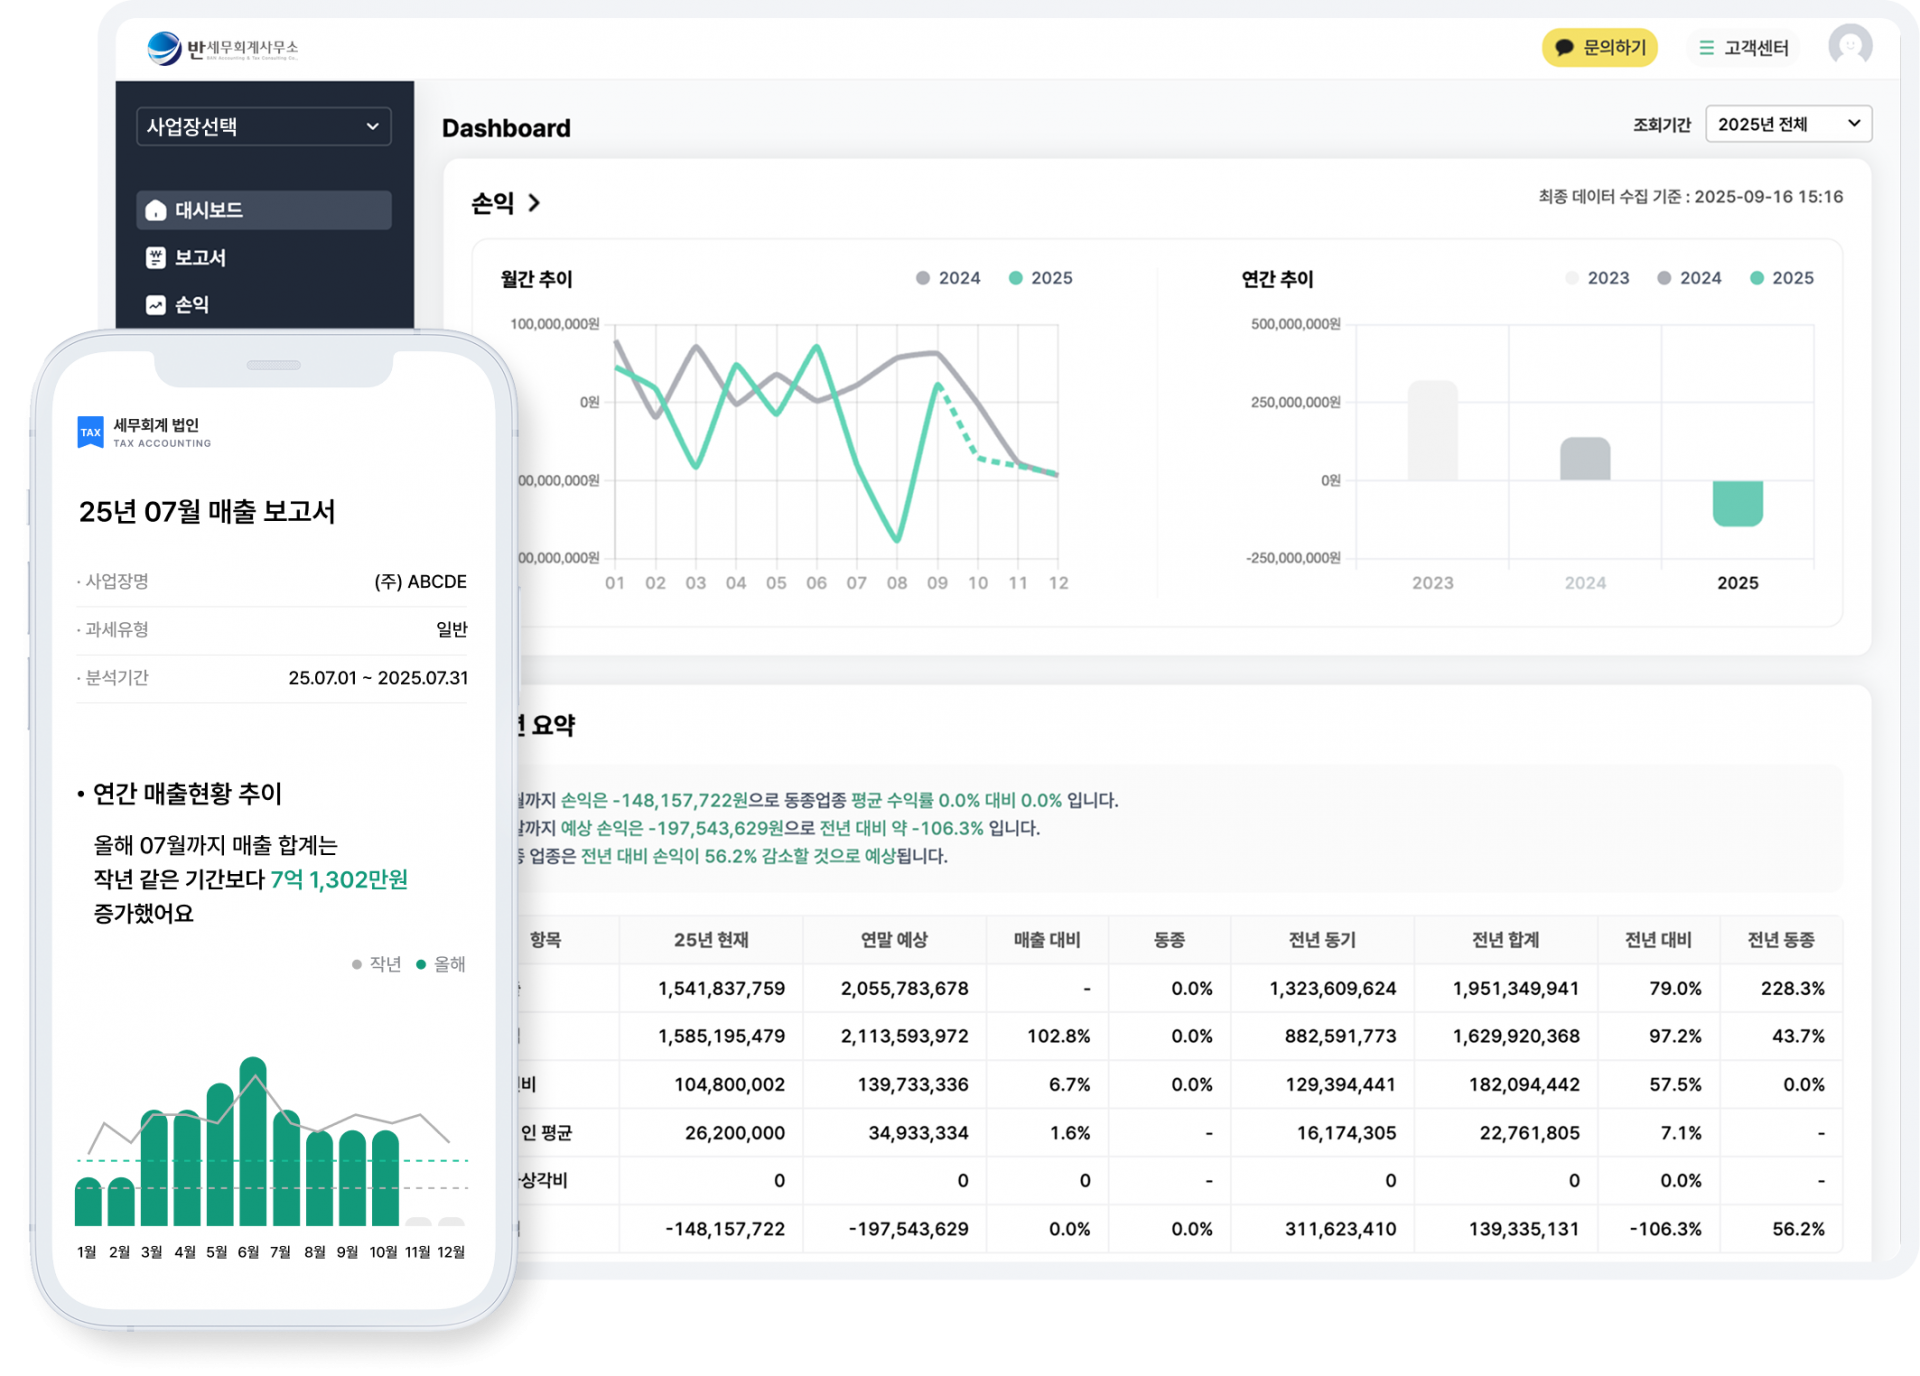
Task: Click the 2025 green bar in 연간 추이
Action: (1737, 503)
